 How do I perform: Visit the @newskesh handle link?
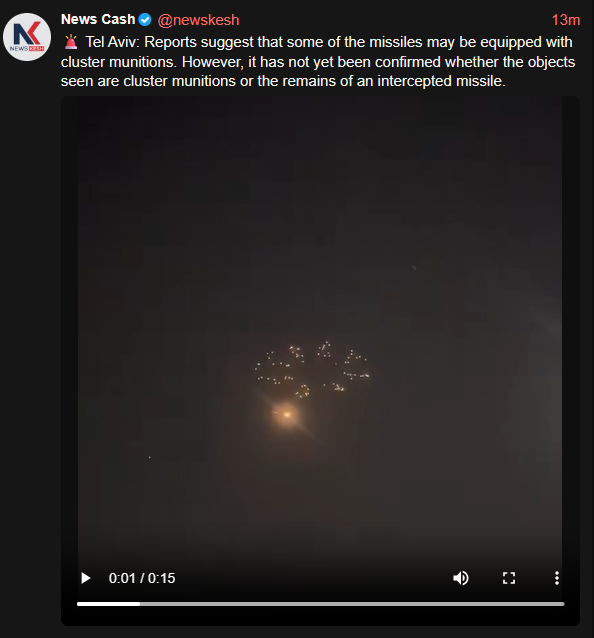point(198,20)
